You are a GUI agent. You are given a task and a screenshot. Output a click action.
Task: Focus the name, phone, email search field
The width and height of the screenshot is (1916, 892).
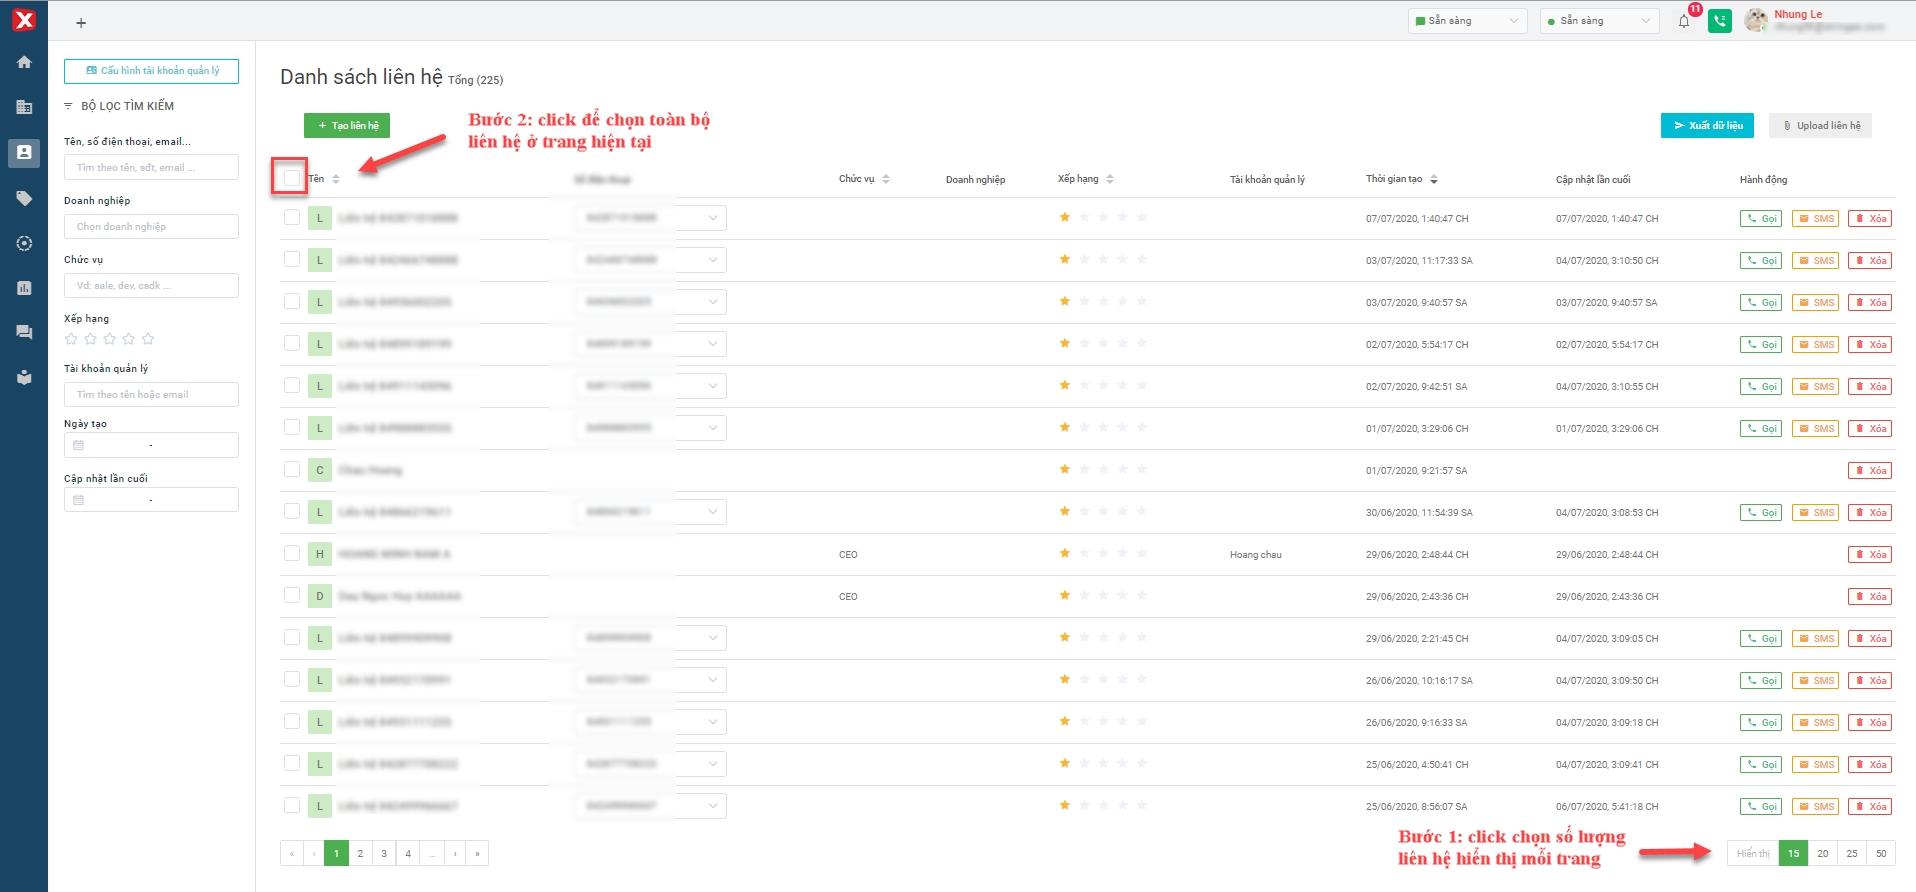(151, 167)
